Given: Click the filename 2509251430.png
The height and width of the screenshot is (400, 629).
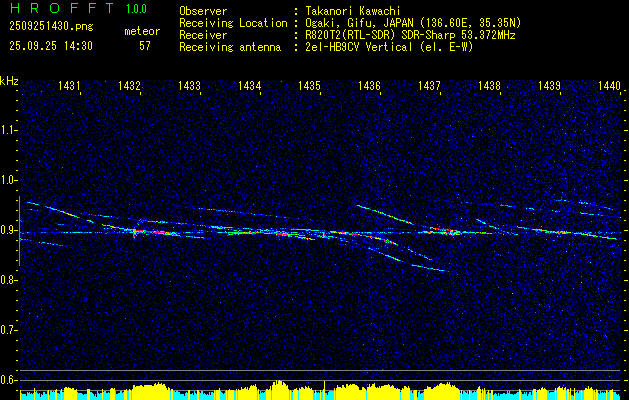Looking at the screenshot, I should coord(51,27).
